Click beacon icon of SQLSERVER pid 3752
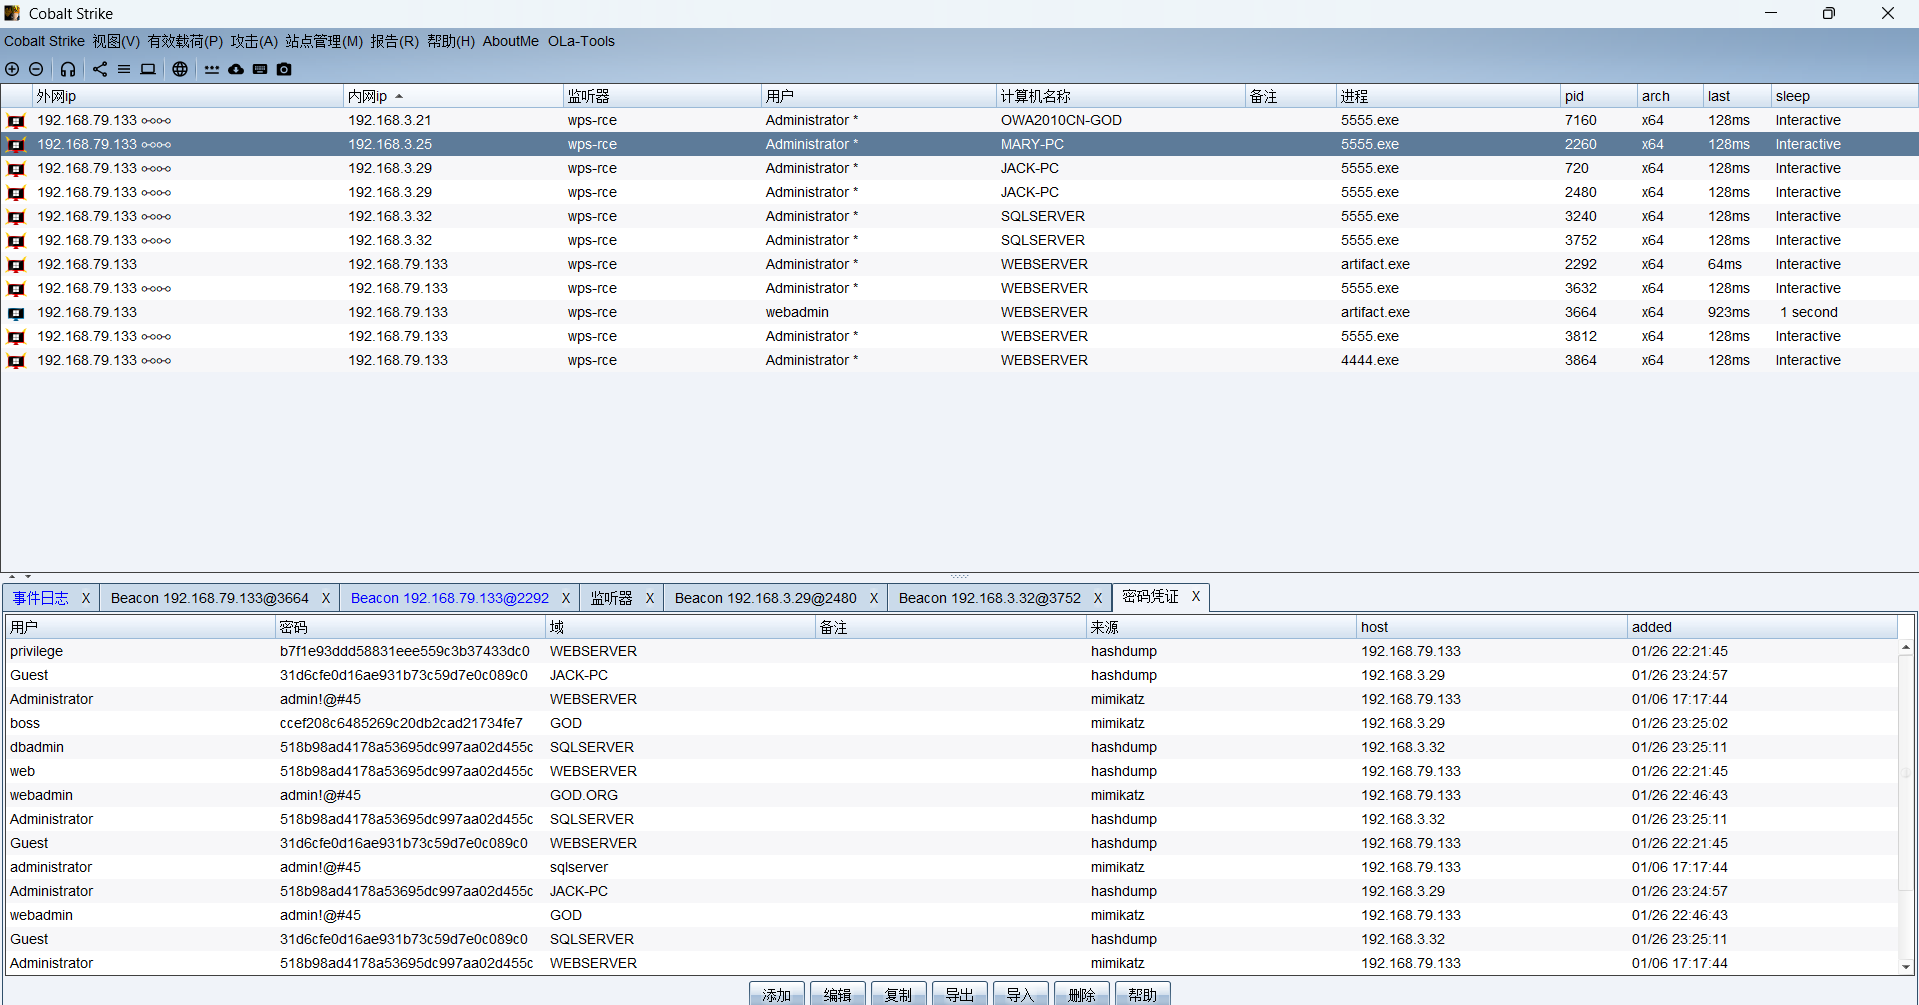This screenshot has width=1919, height=1005. (x=16, y=241)
